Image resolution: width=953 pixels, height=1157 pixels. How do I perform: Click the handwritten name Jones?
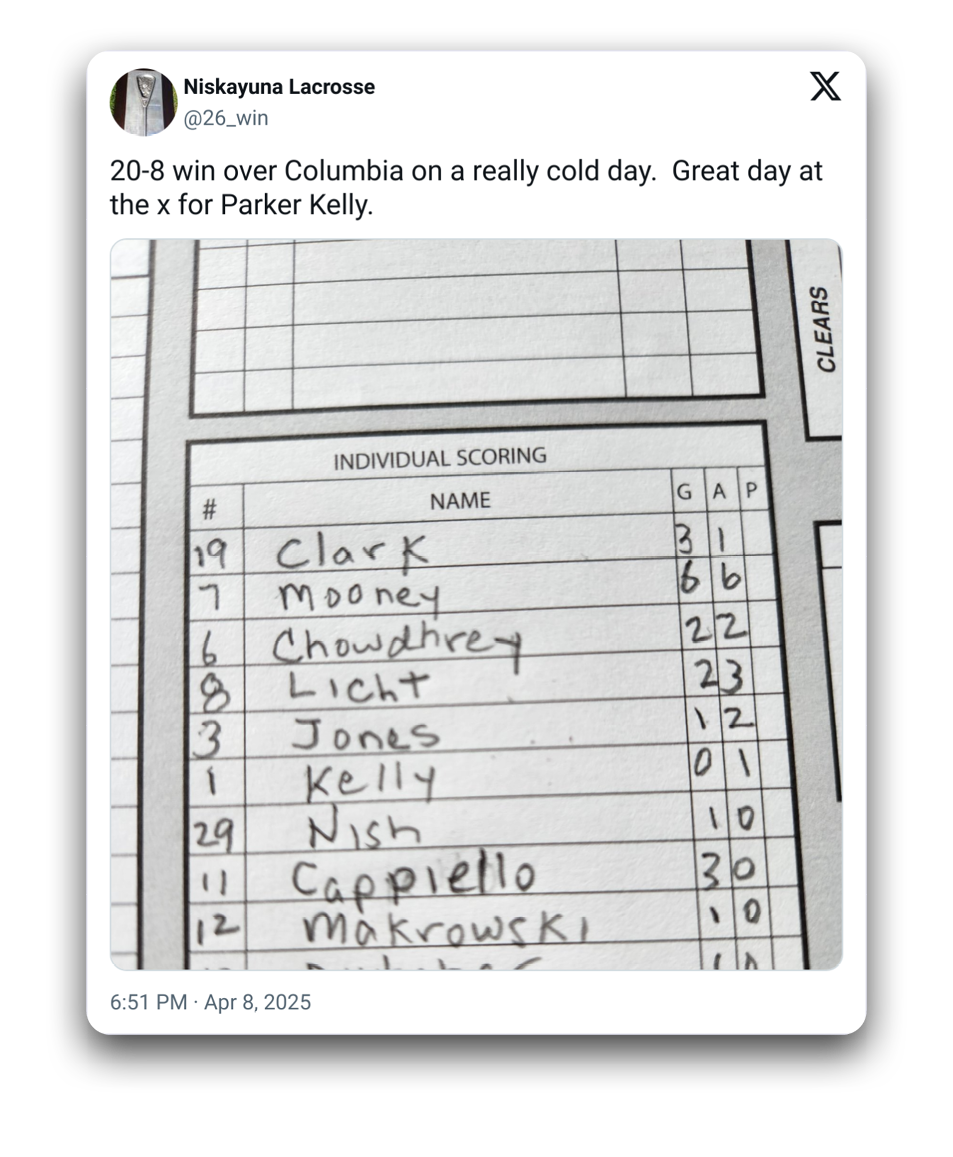[x=364, y=735]
